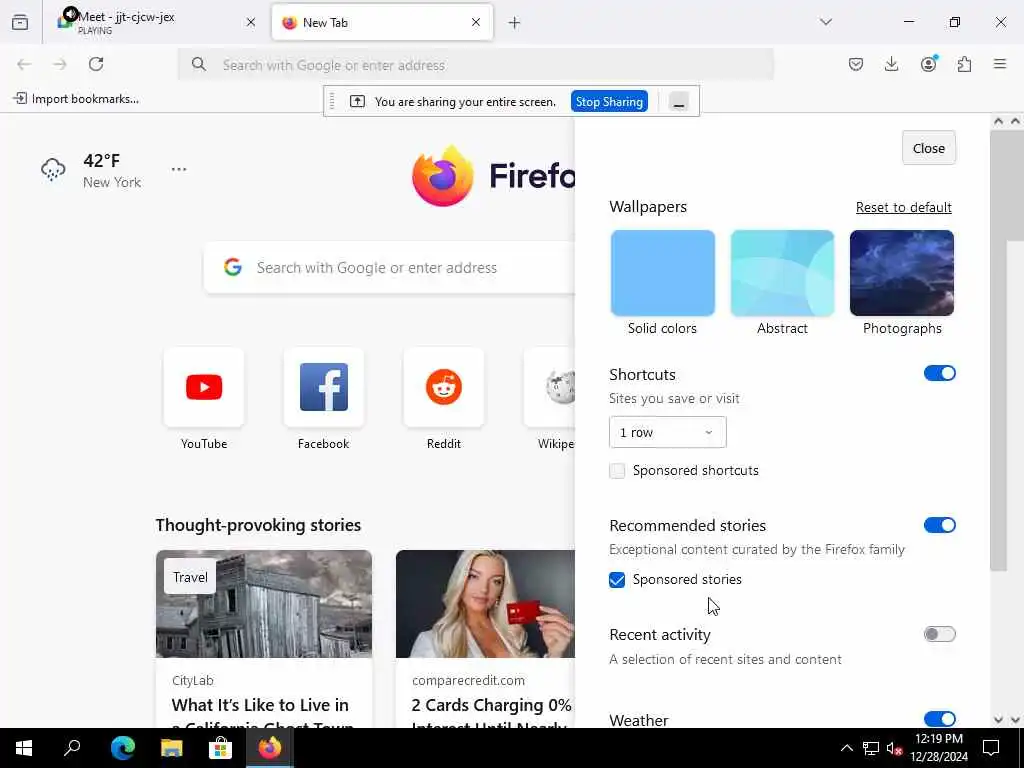Click the customize panel vertical scrollbar
This screenshot has height=768, width=1024.
pyautogui.click(x=999, y=351)
